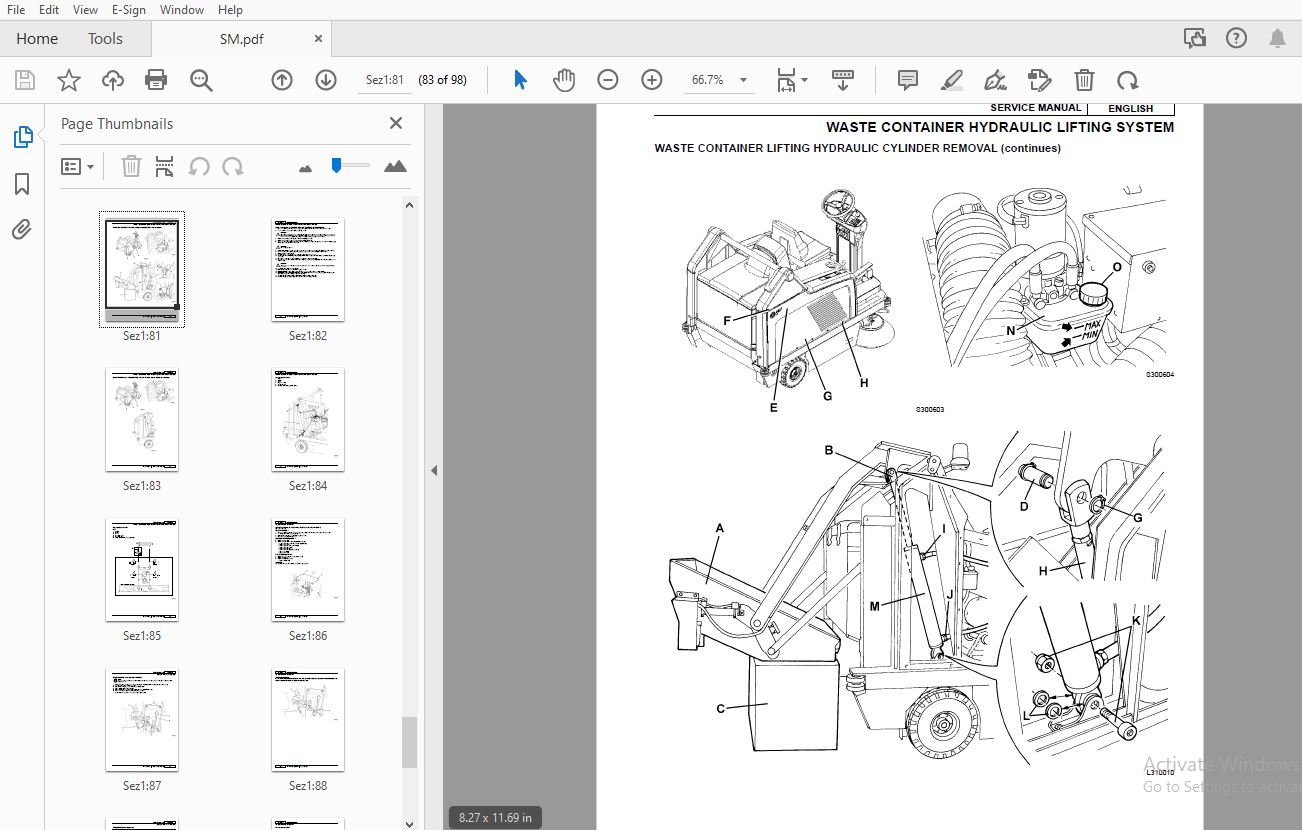Open the share review icon top right
Image resolution: width=1302 pixels, height=830 pixels.
(1194, 38)
